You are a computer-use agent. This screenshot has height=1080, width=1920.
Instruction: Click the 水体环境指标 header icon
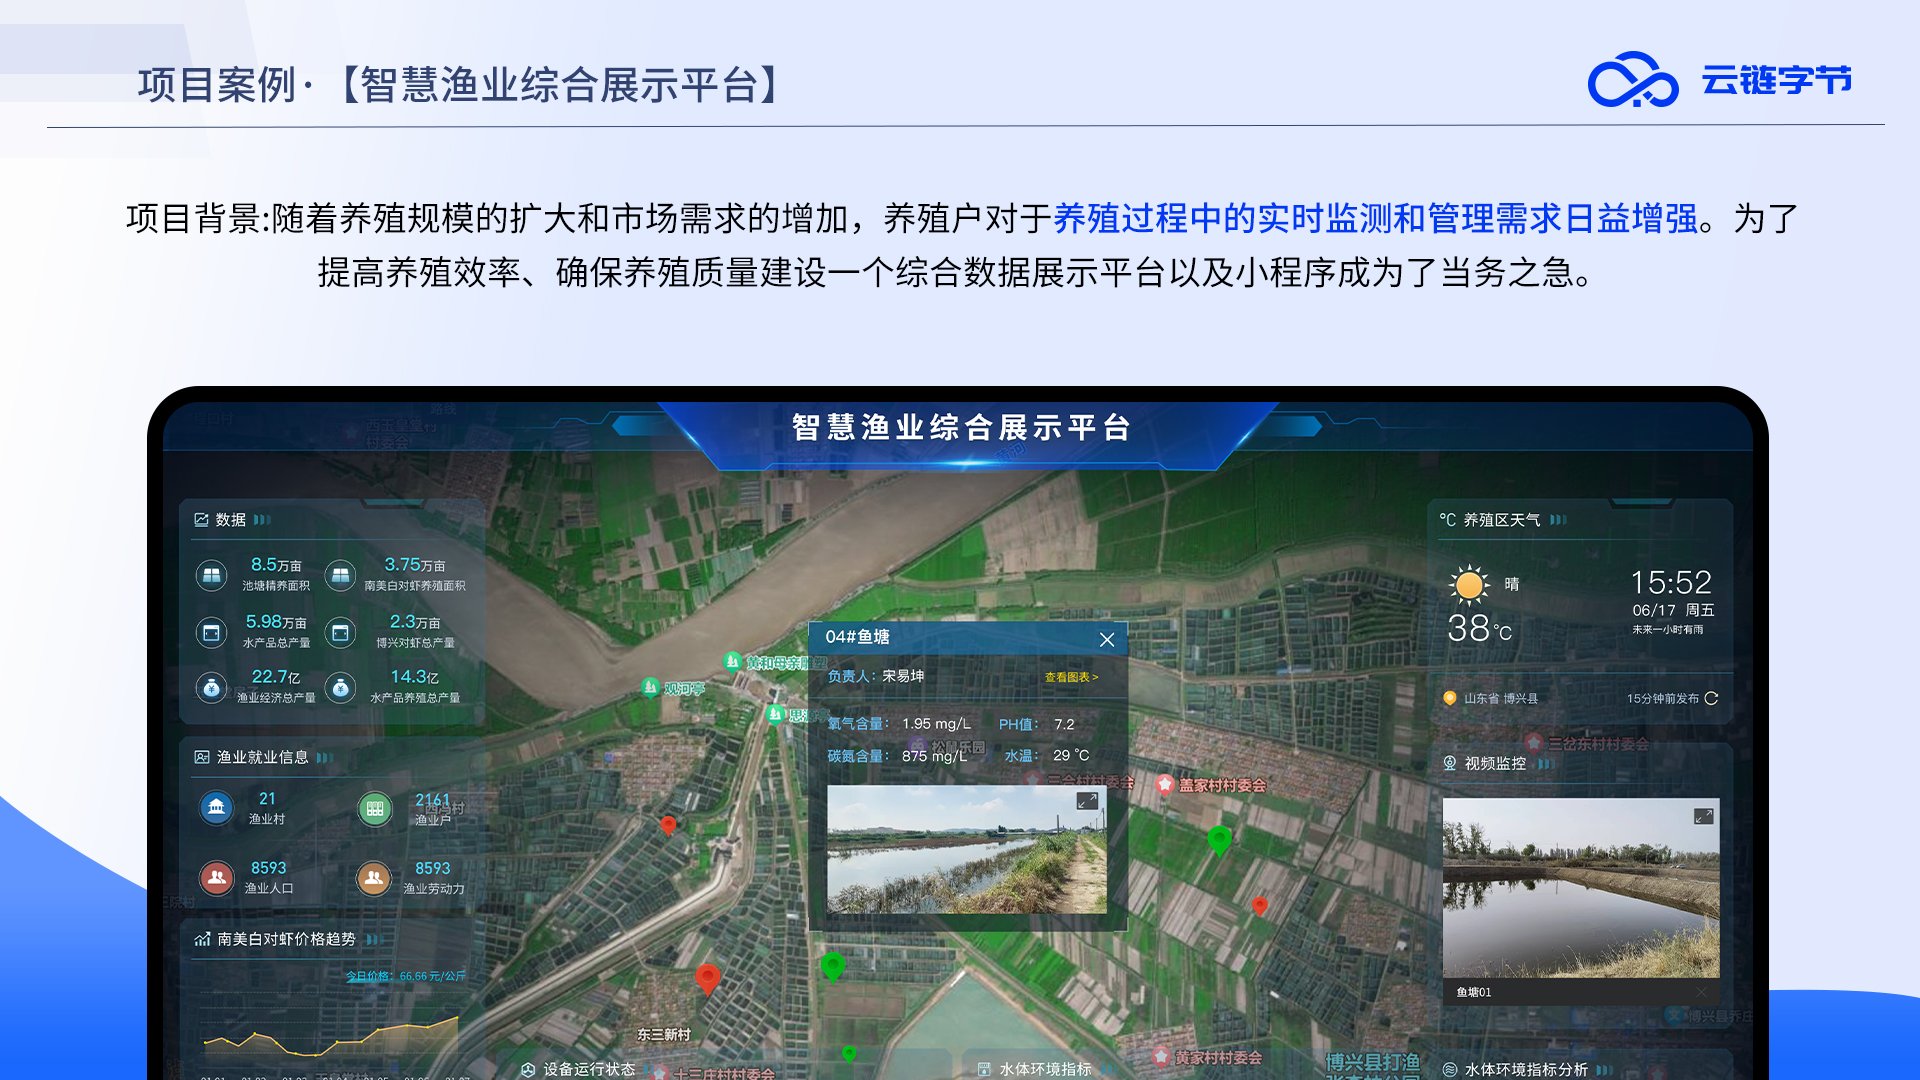(x=984, y=1069)
